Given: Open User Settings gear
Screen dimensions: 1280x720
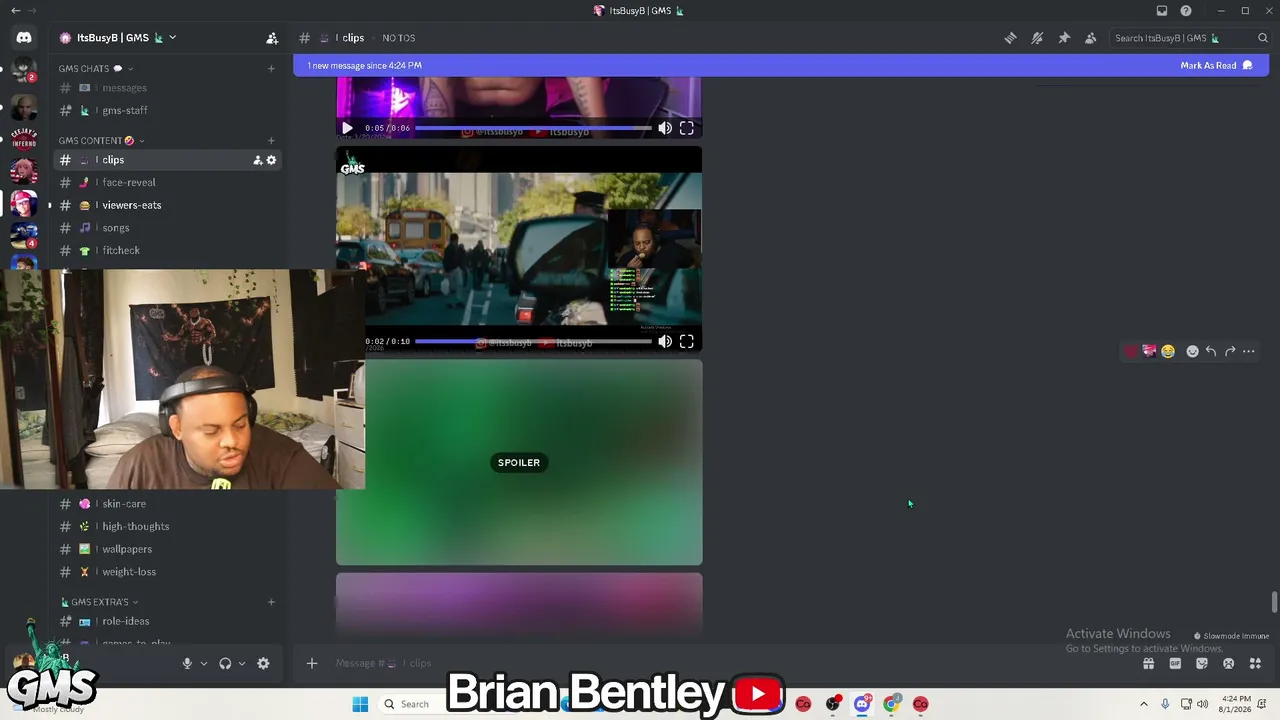Looking at the screenshot, I should (x=263, y=663).
